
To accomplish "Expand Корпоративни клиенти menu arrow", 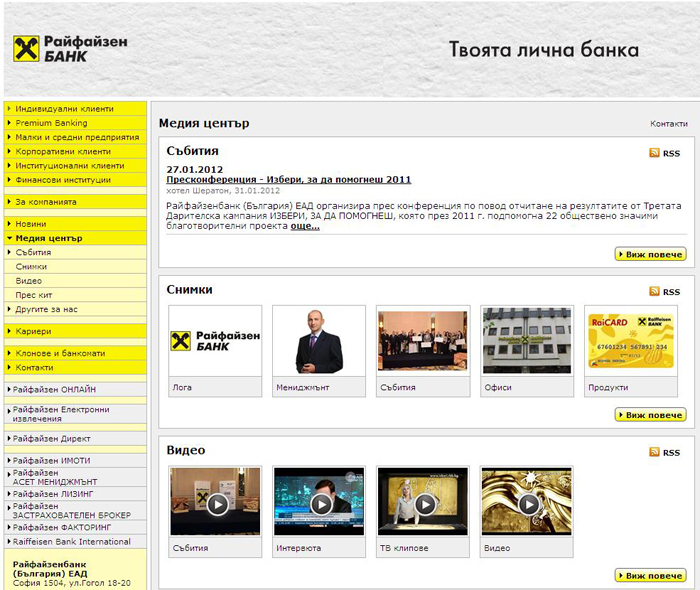I will [x=9, y=151].
